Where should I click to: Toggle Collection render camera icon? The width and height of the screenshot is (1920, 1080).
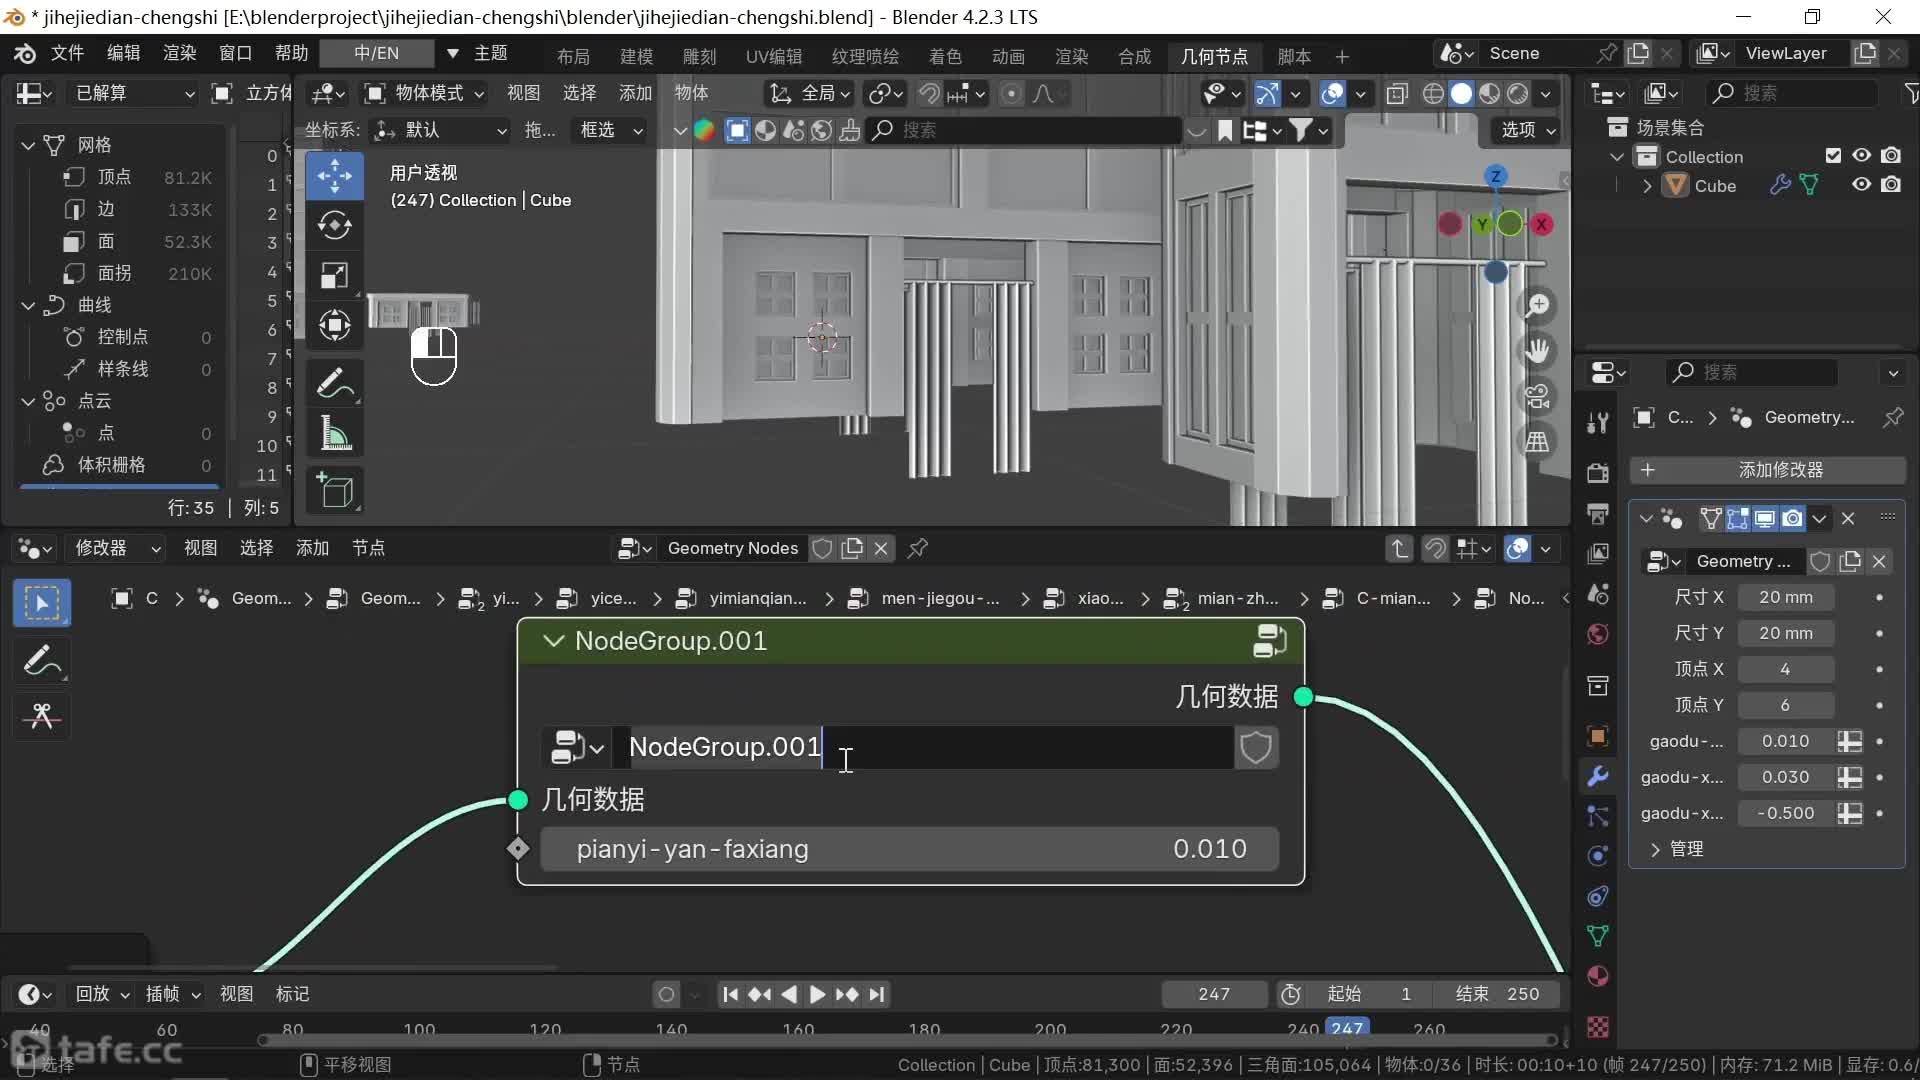[1891, 156]
